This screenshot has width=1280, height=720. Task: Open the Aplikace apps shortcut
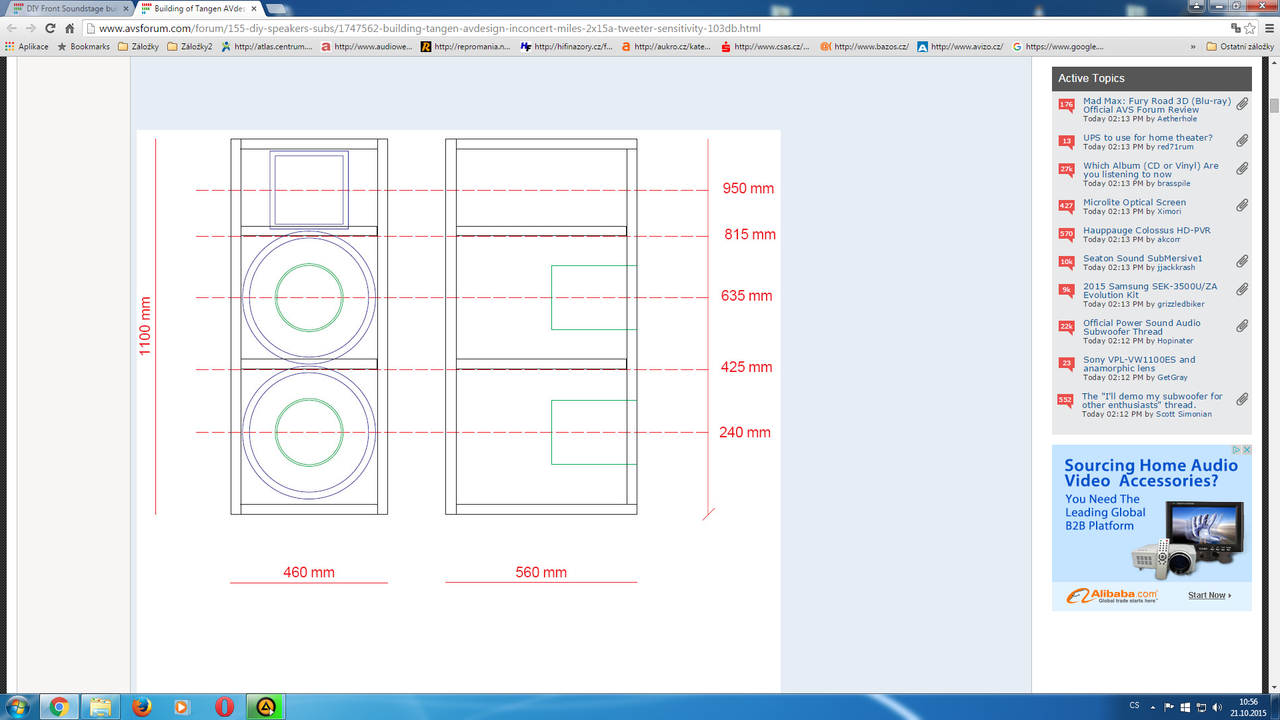[27, 46]
